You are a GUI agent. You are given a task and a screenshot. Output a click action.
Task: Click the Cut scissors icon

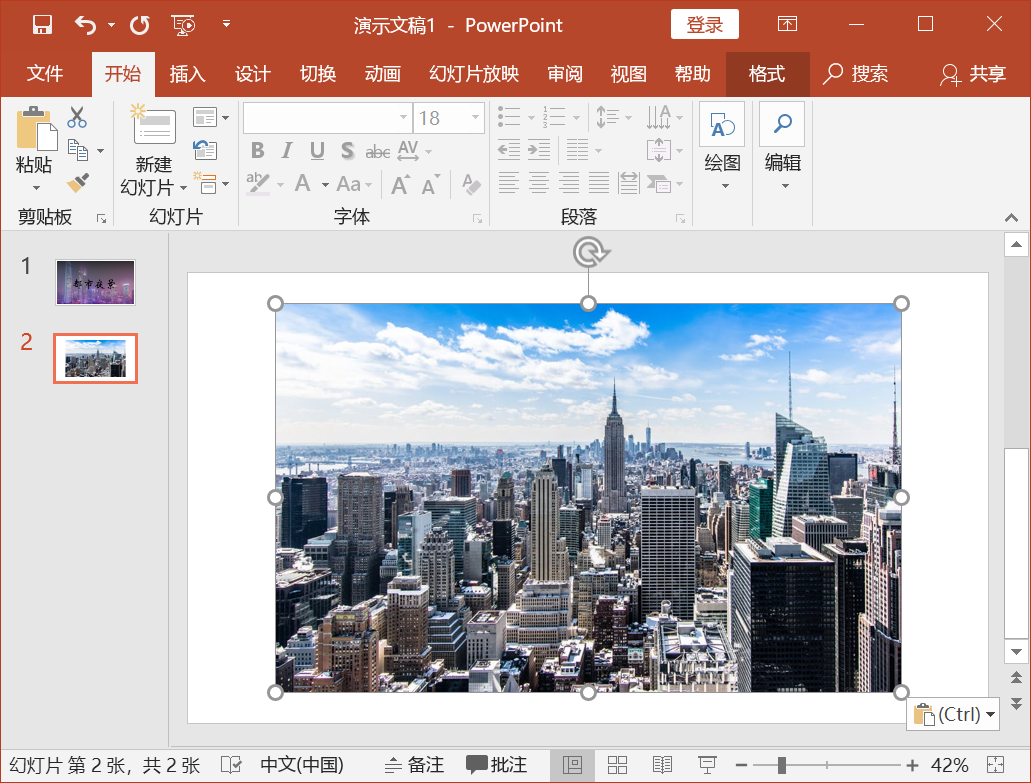tap(77, 117)
